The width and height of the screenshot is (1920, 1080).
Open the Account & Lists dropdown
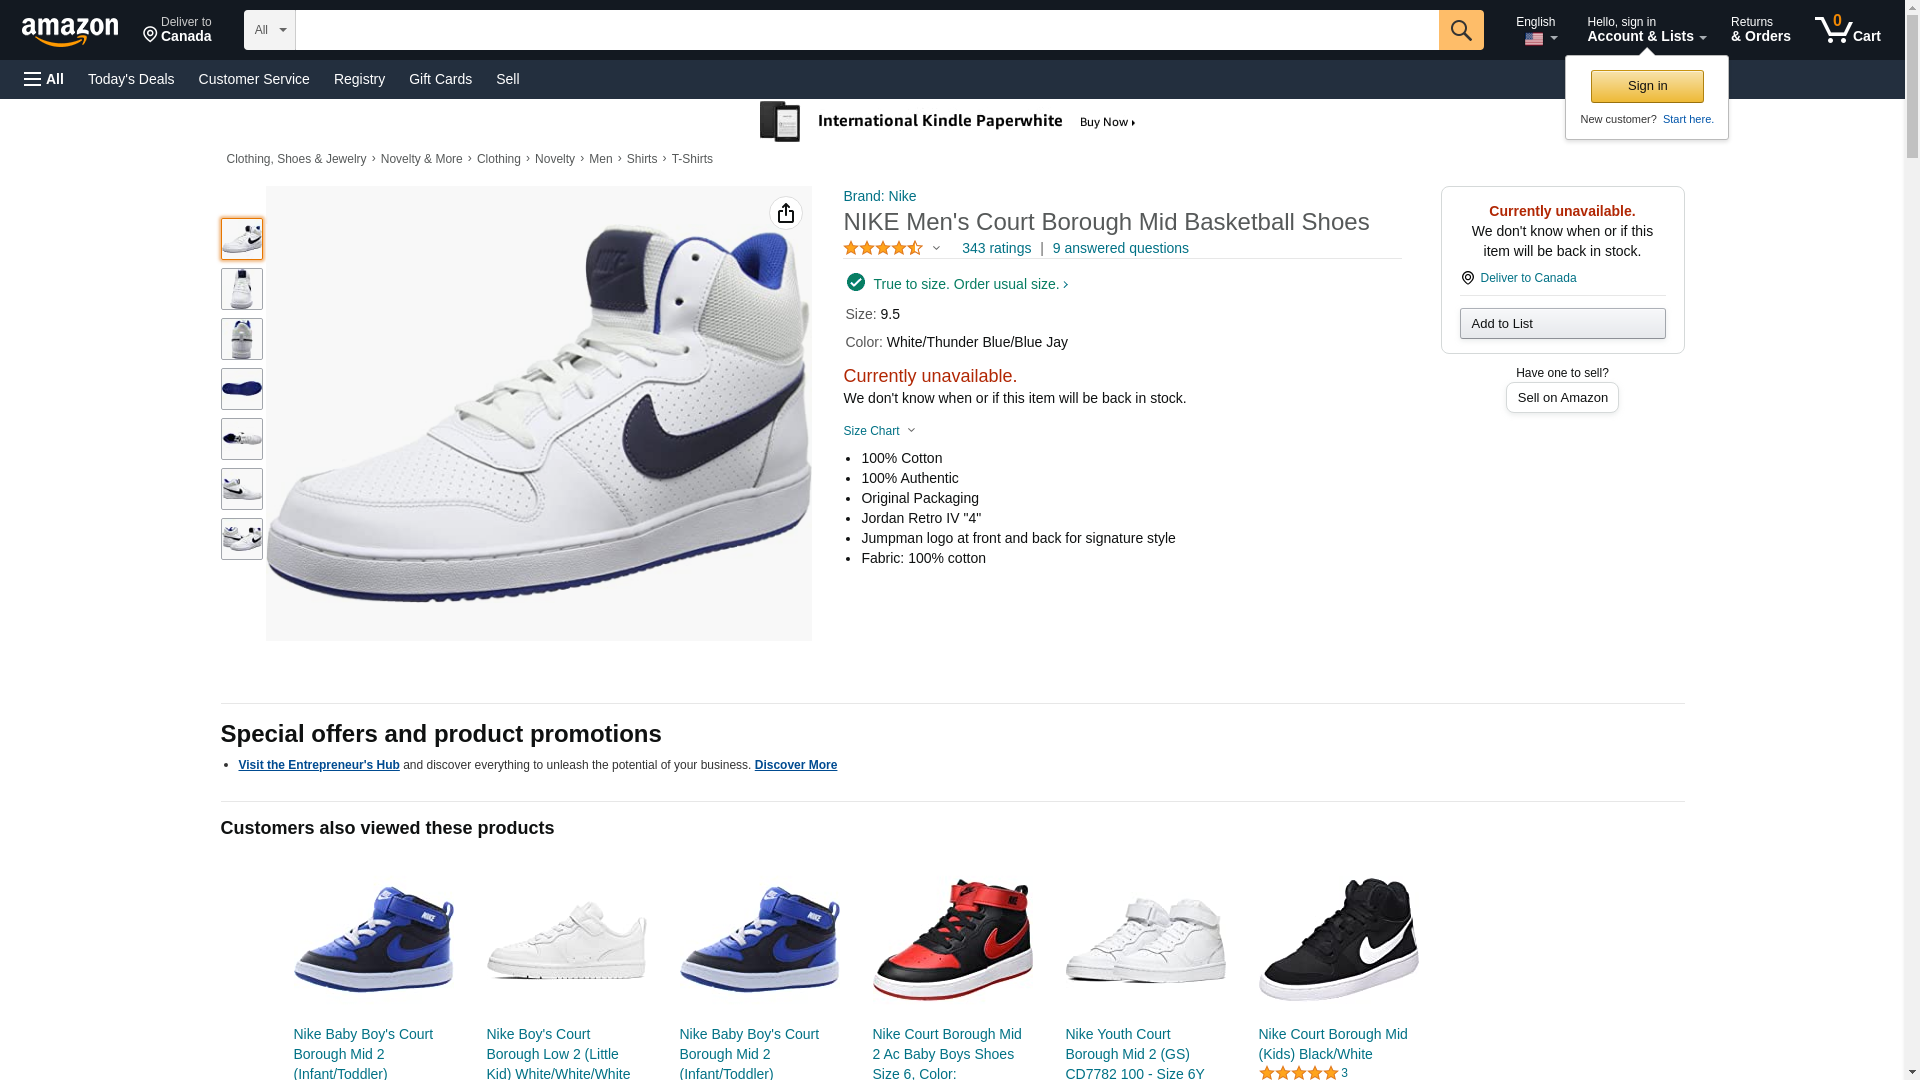(x=1646, y=30)
